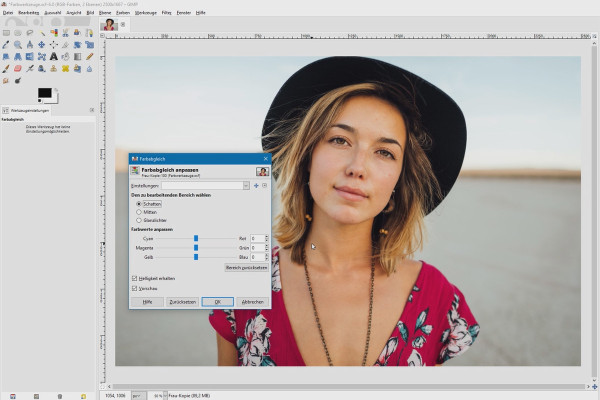This screenshot has width=600, height=400.
Task: Open the settings menu icon beside the plus
Action: pyautogui.click(x=264, y=186)
